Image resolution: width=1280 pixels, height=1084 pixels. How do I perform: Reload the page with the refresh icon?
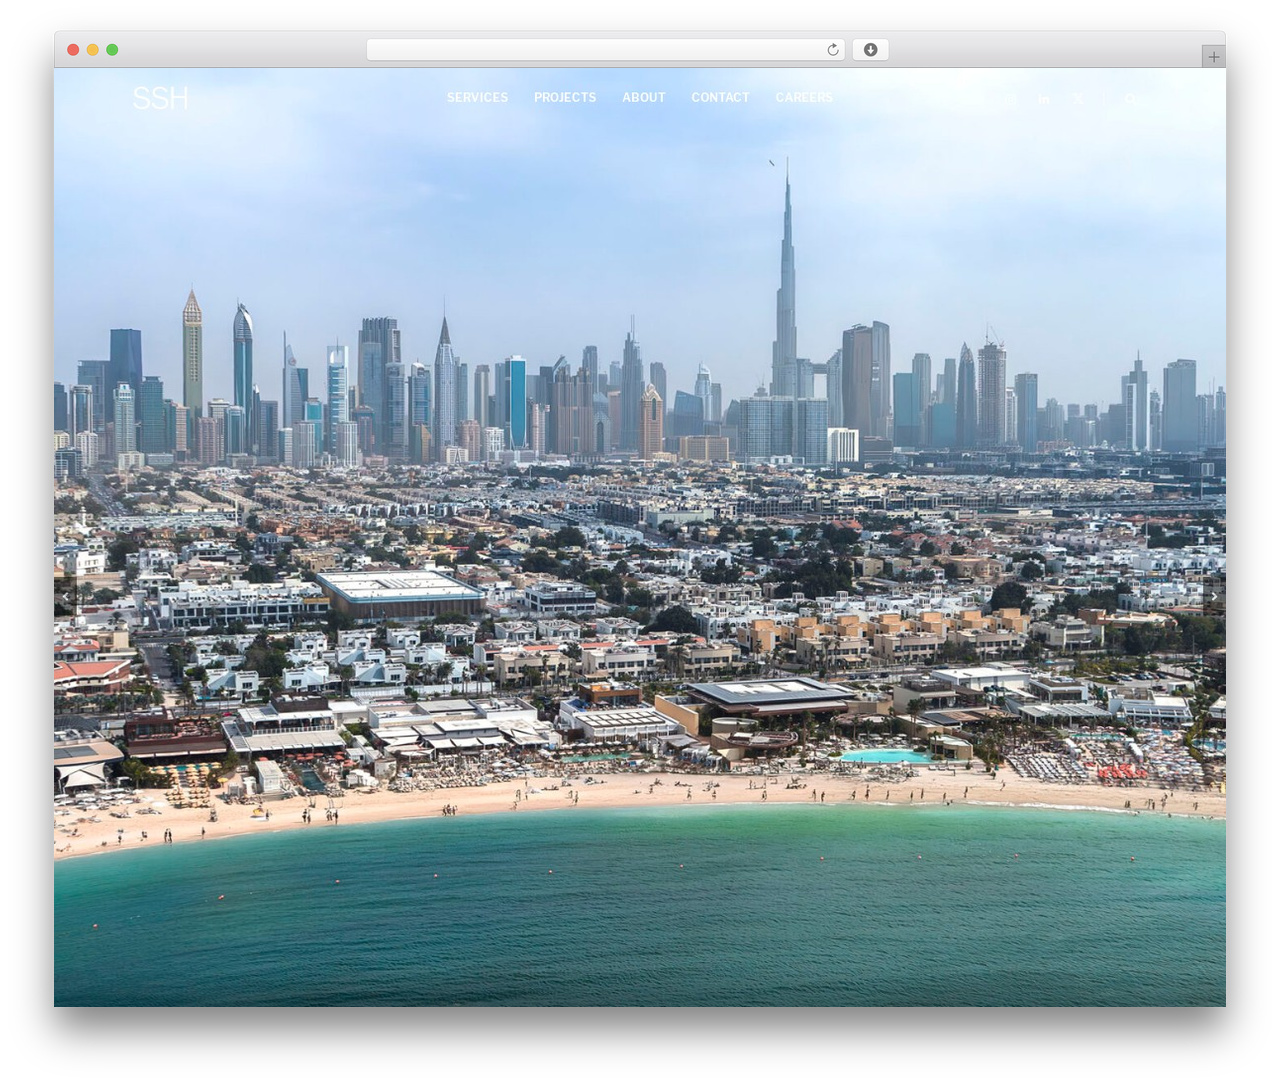click(x=832, y=50)
